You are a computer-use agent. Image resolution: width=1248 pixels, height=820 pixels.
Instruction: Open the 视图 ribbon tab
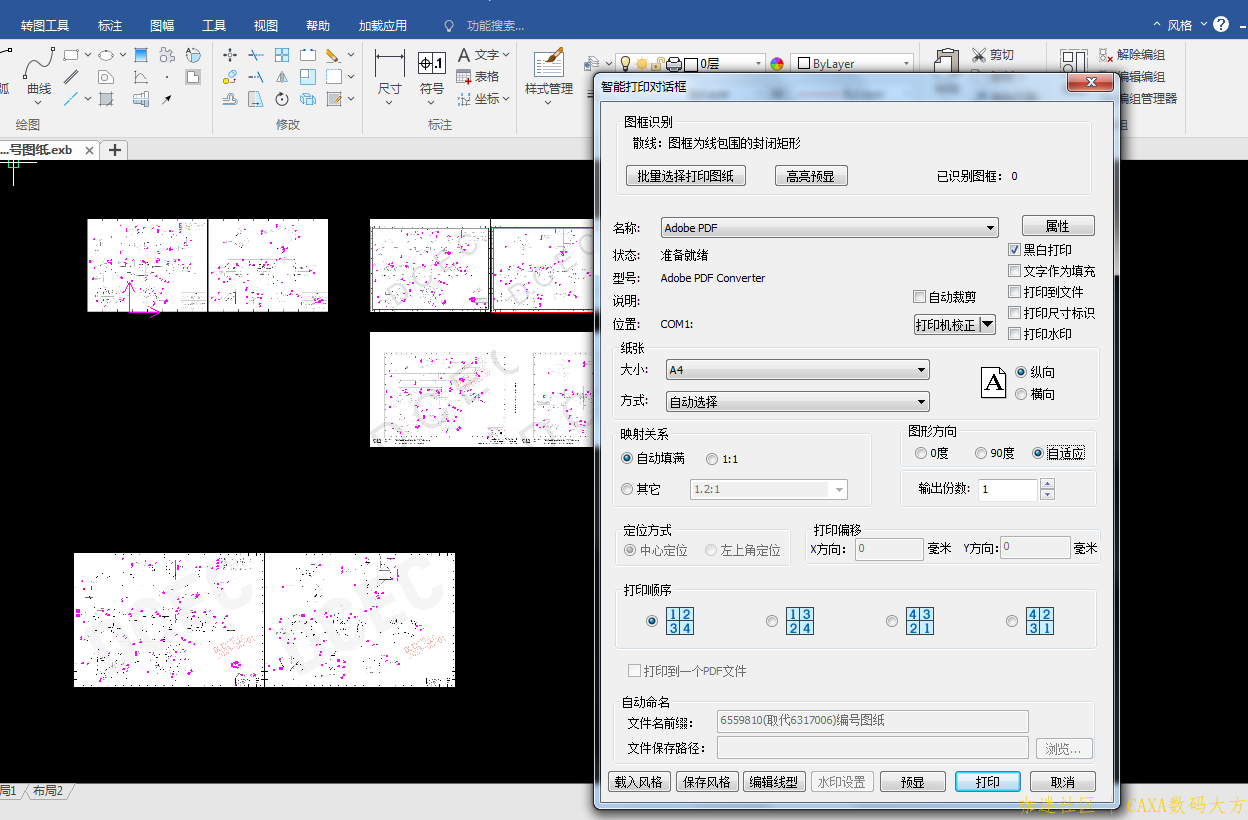tap(265, 26)
